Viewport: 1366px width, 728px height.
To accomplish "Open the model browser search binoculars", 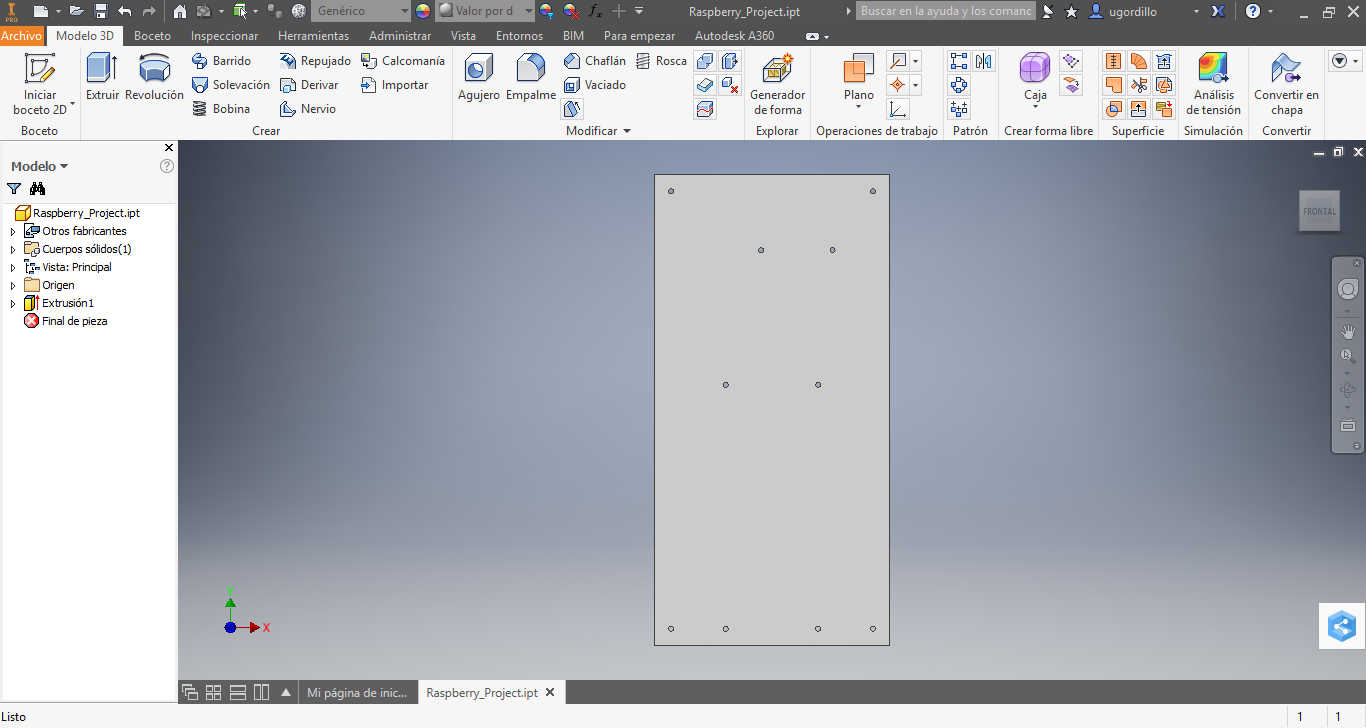I will [38, 188].
